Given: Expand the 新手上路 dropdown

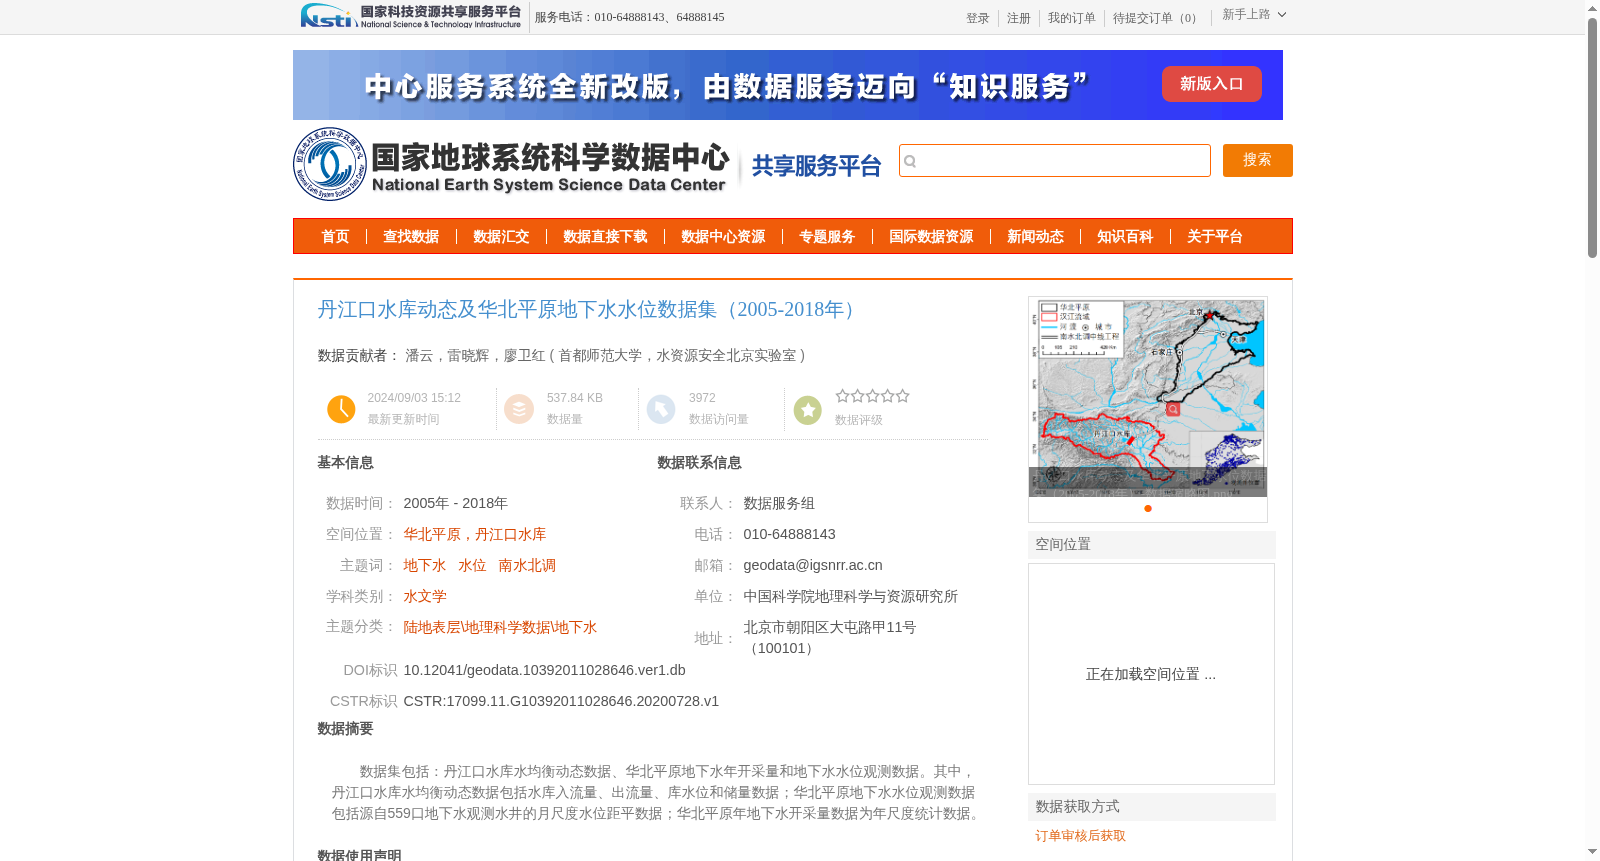Looking at the screenshot, I should 1254,15.
